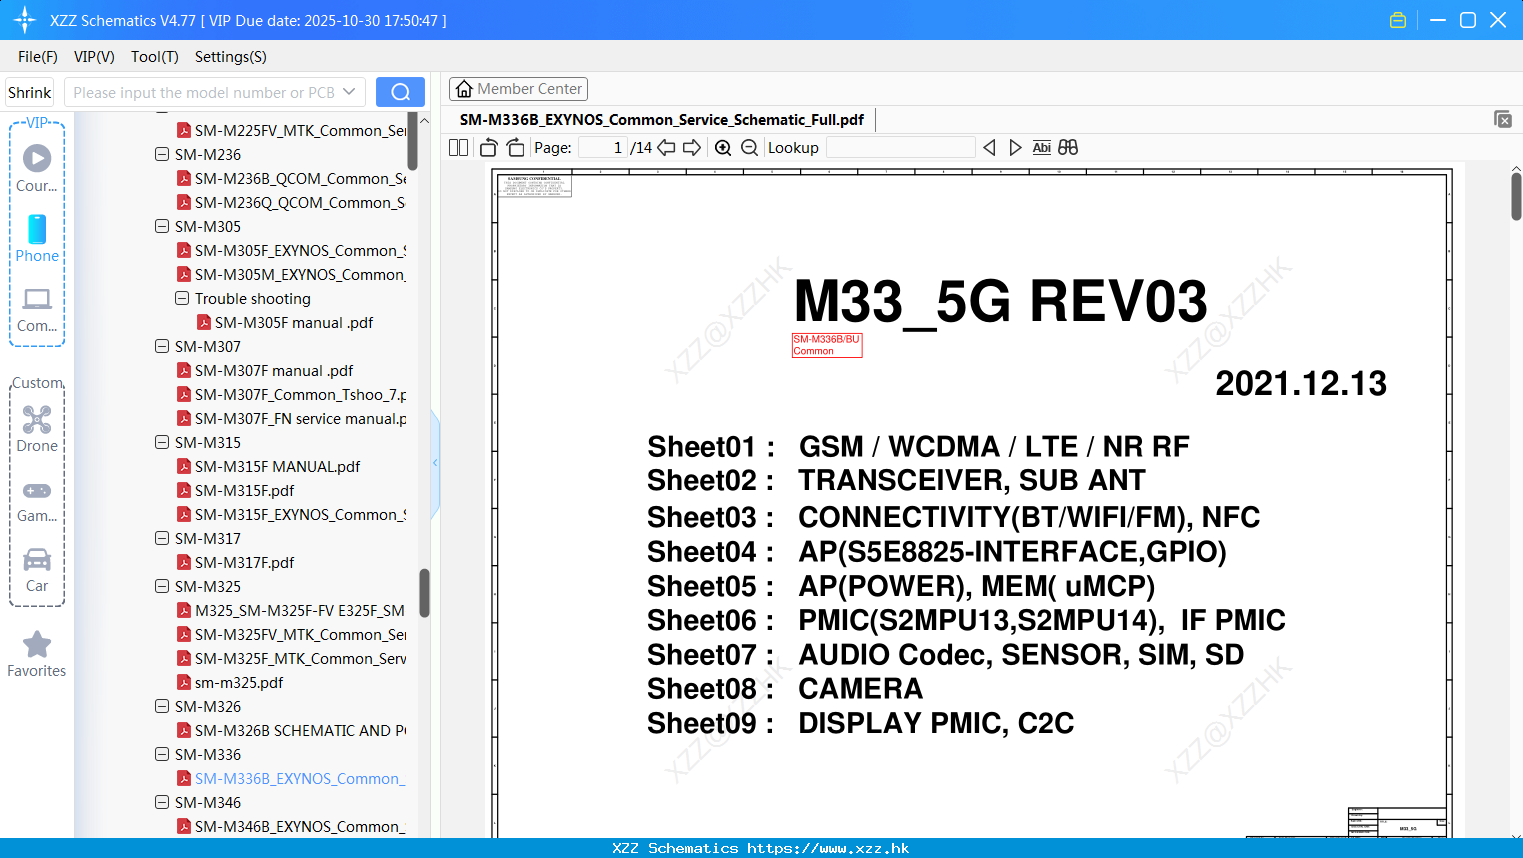Open the Tool(T) menu
This screenshot has width=1523, height=858.
[x=154, y=57]
